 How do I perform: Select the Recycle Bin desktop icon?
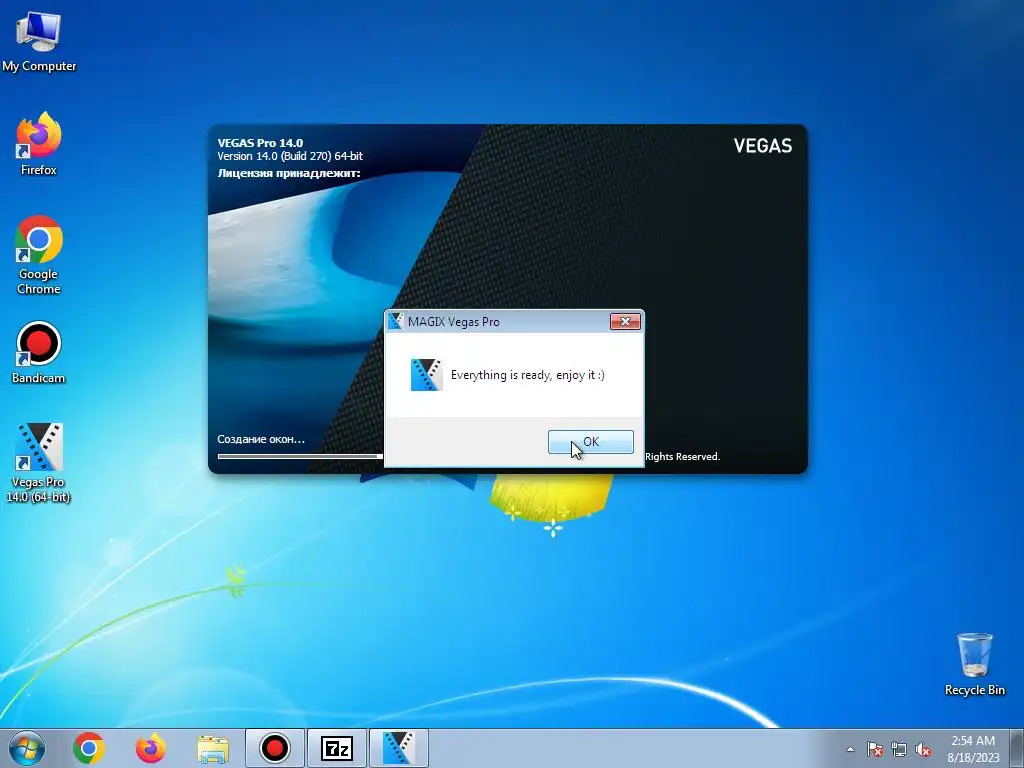point(974,664)
